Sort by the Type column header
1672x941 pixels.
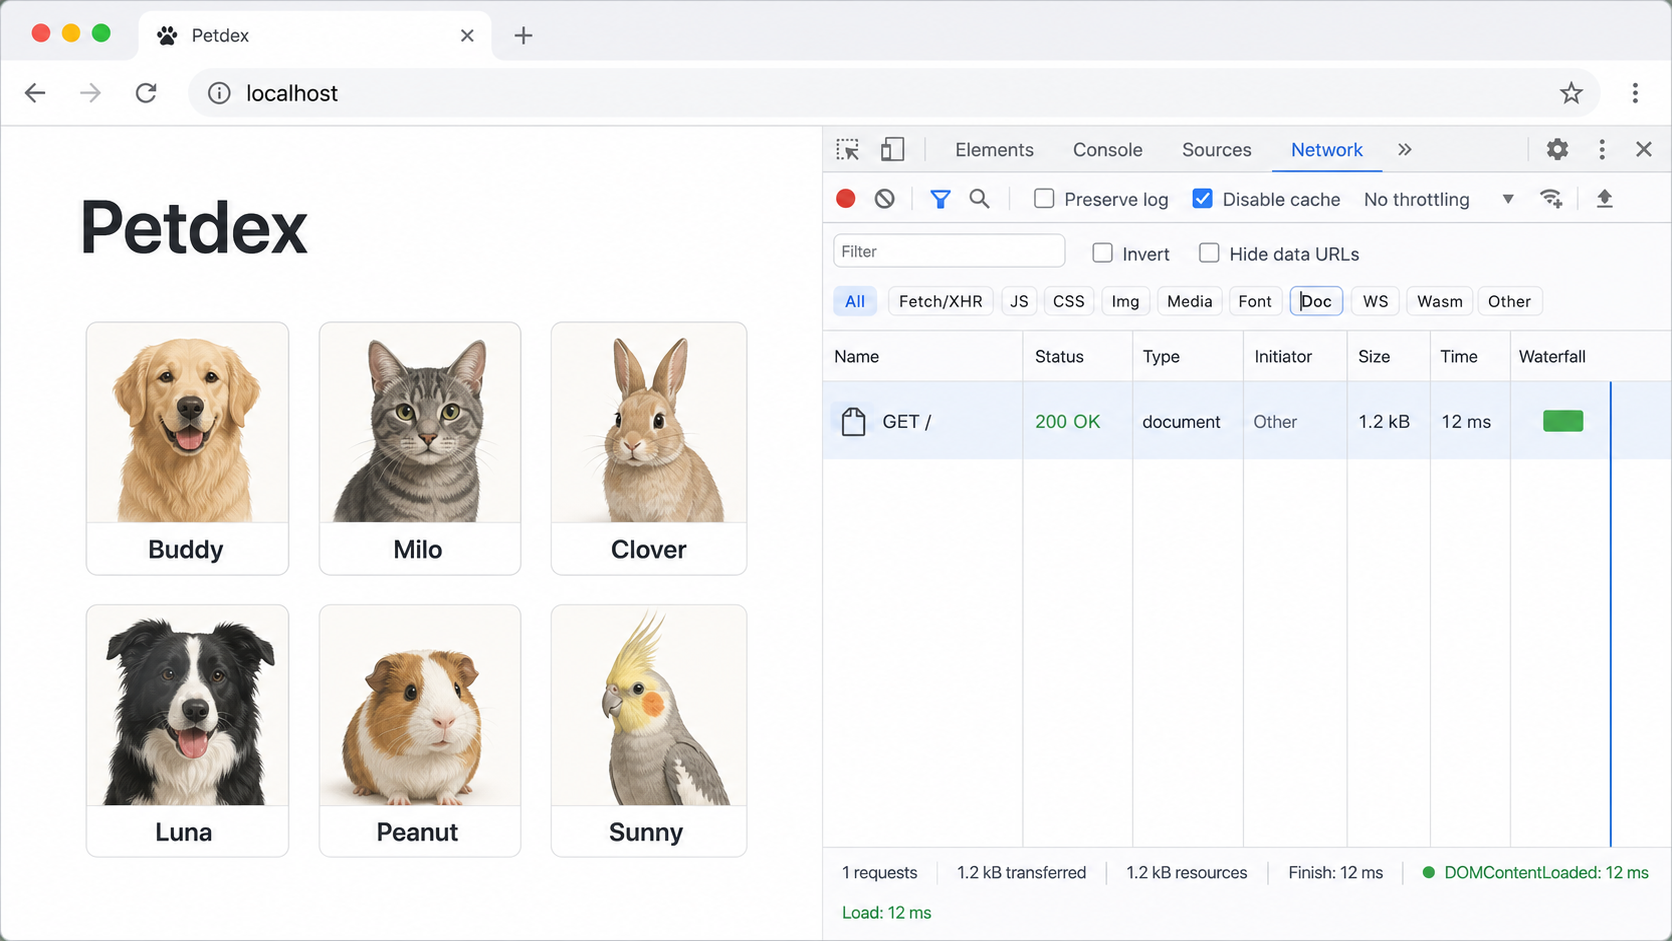(x=1188, y=356)
